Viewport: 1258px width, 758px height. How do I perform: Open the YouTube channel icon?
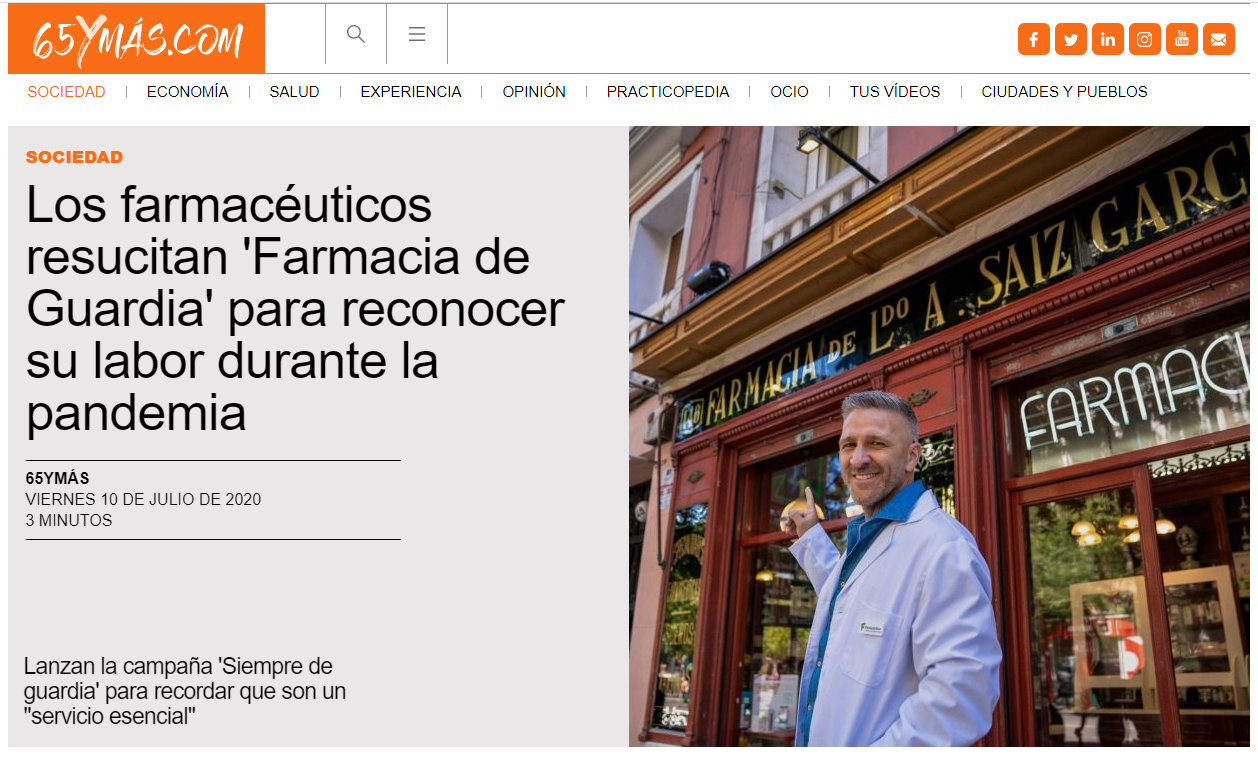tap(1182, 39)
